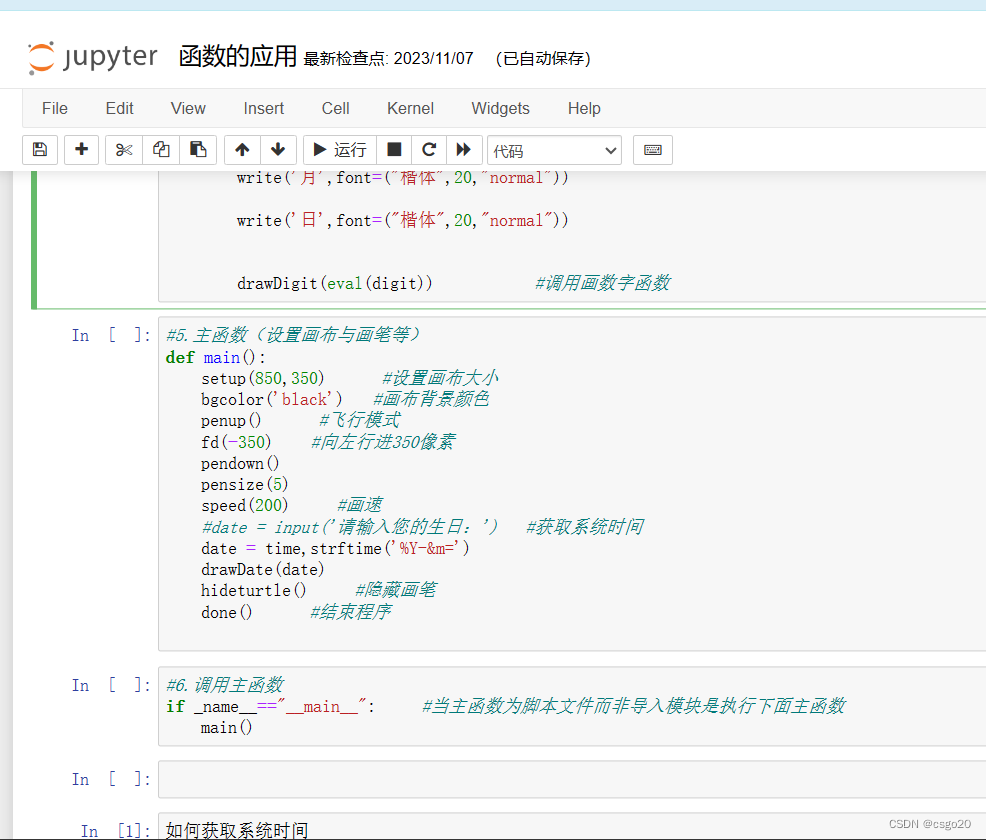Cut selected cells with scissors icon
The height and width of the screenshot is (840, 986).
point(124,150)
